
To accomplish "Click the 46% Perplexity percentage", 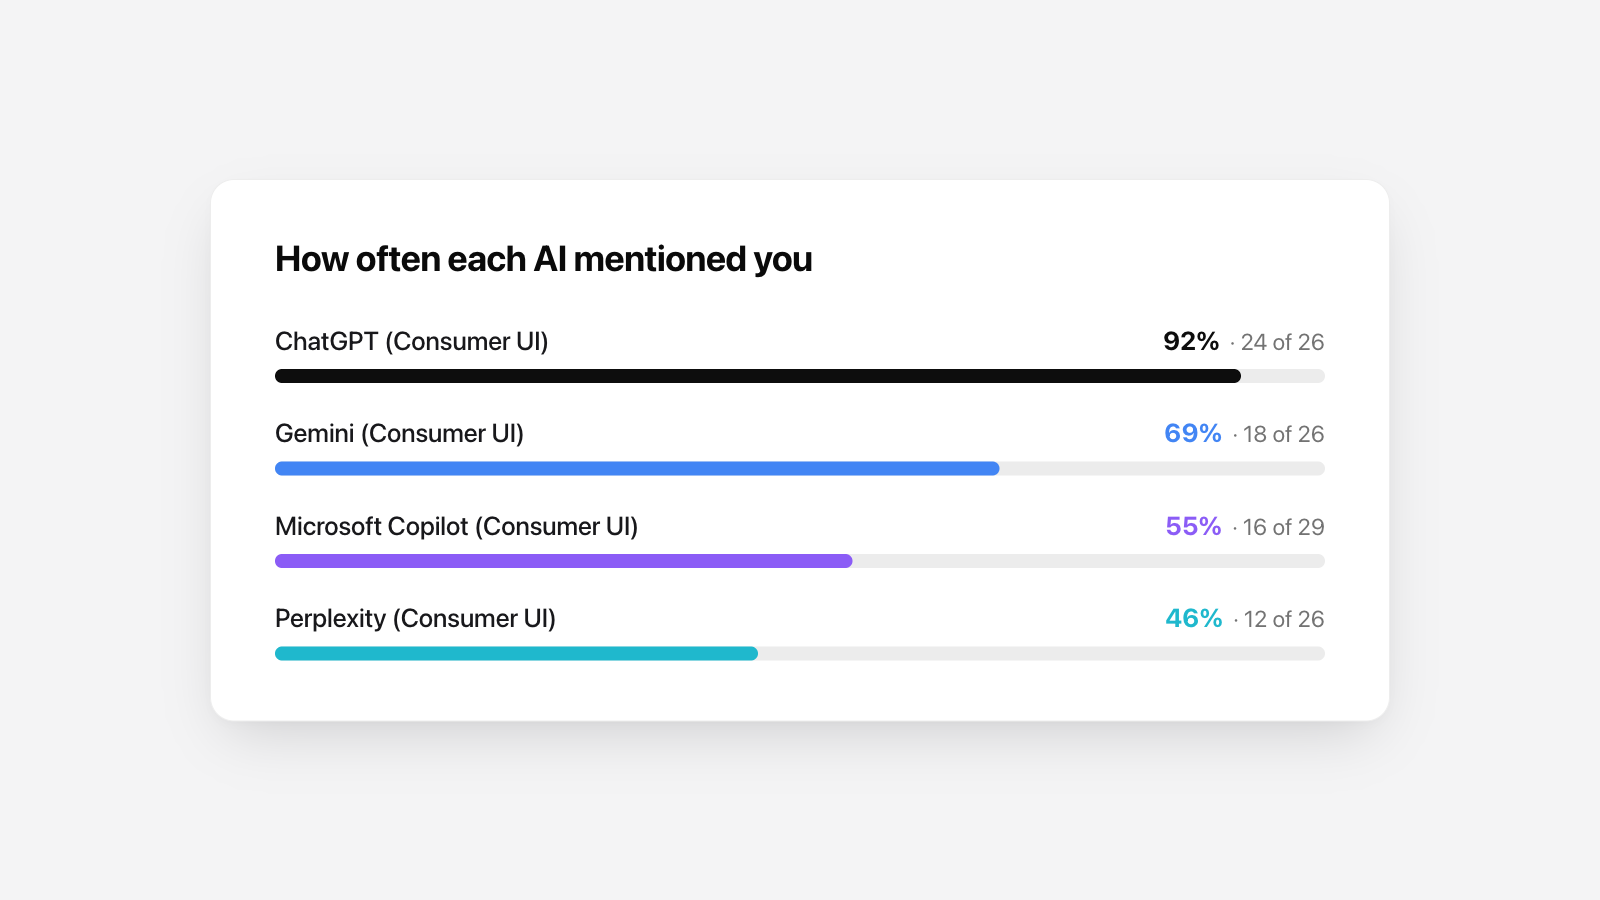I will pyautogui.click(x=1194, y=619).
